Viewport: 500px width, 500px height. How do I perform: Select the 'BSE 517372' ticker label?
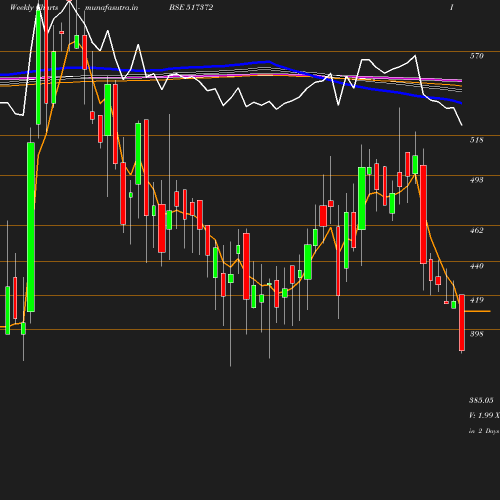[x=191, y=7]
